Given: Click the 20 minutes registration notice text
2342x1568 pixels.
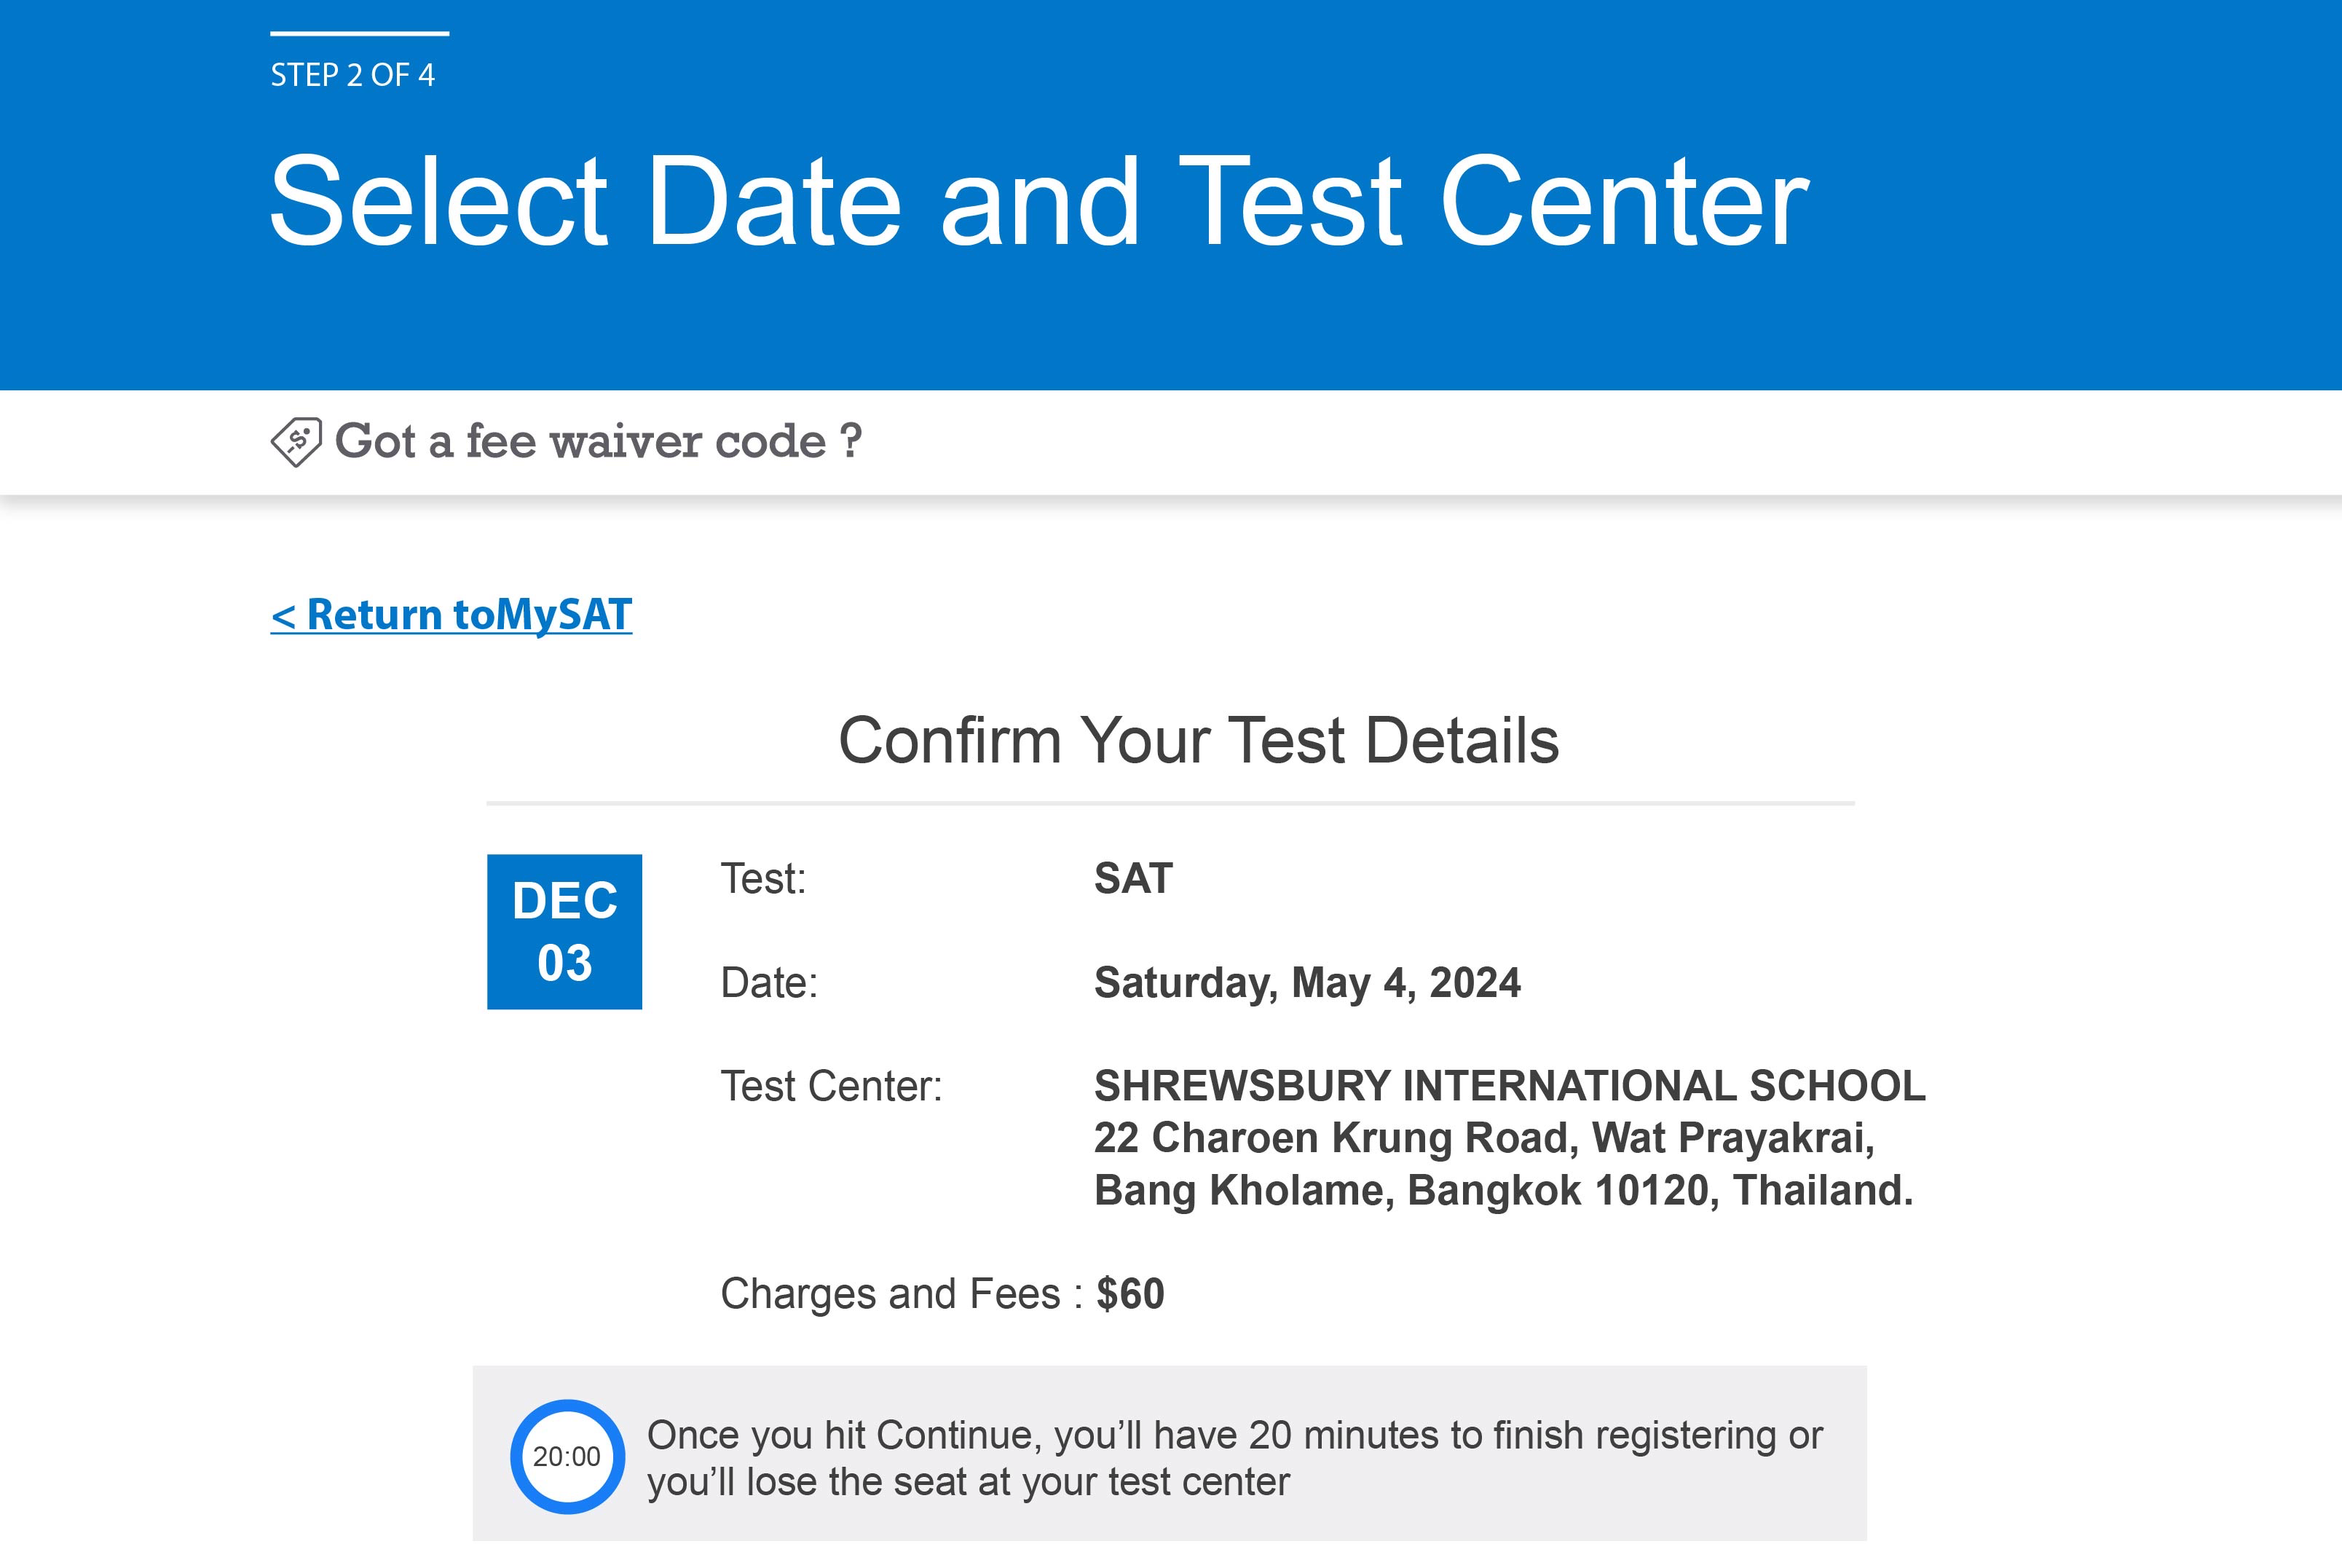Looking at the screenshot, I should tap(1234, 1458).
